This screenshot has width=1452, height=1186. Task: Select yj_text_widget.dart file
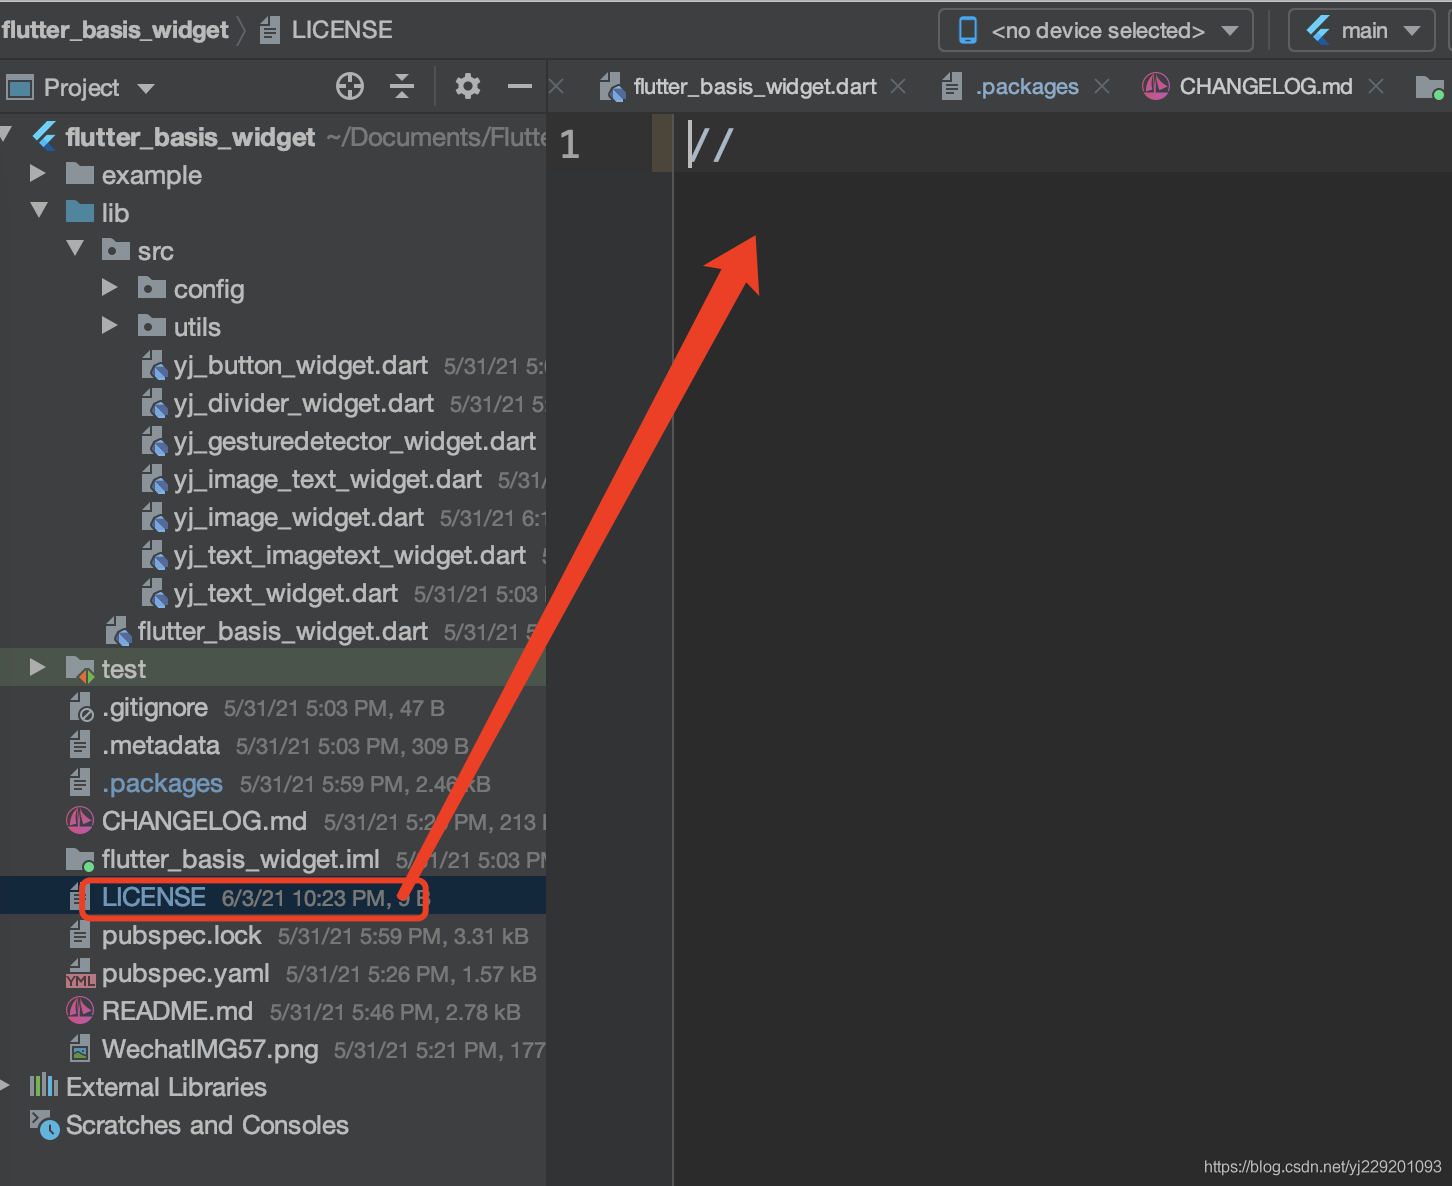(286, 594)
